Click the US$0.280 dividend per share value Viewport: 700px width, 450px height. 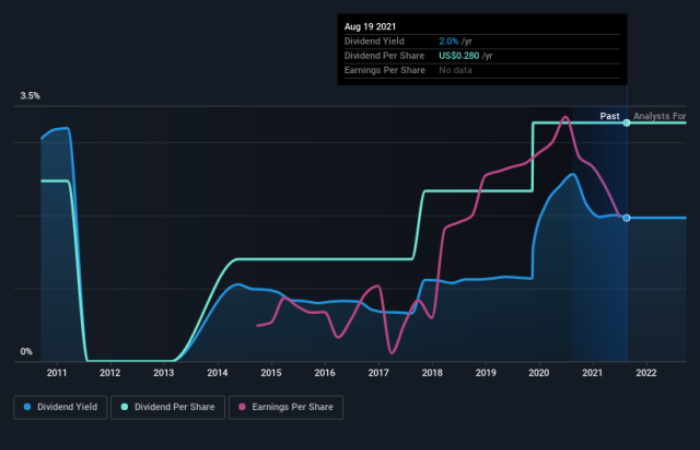pos(459,56)
